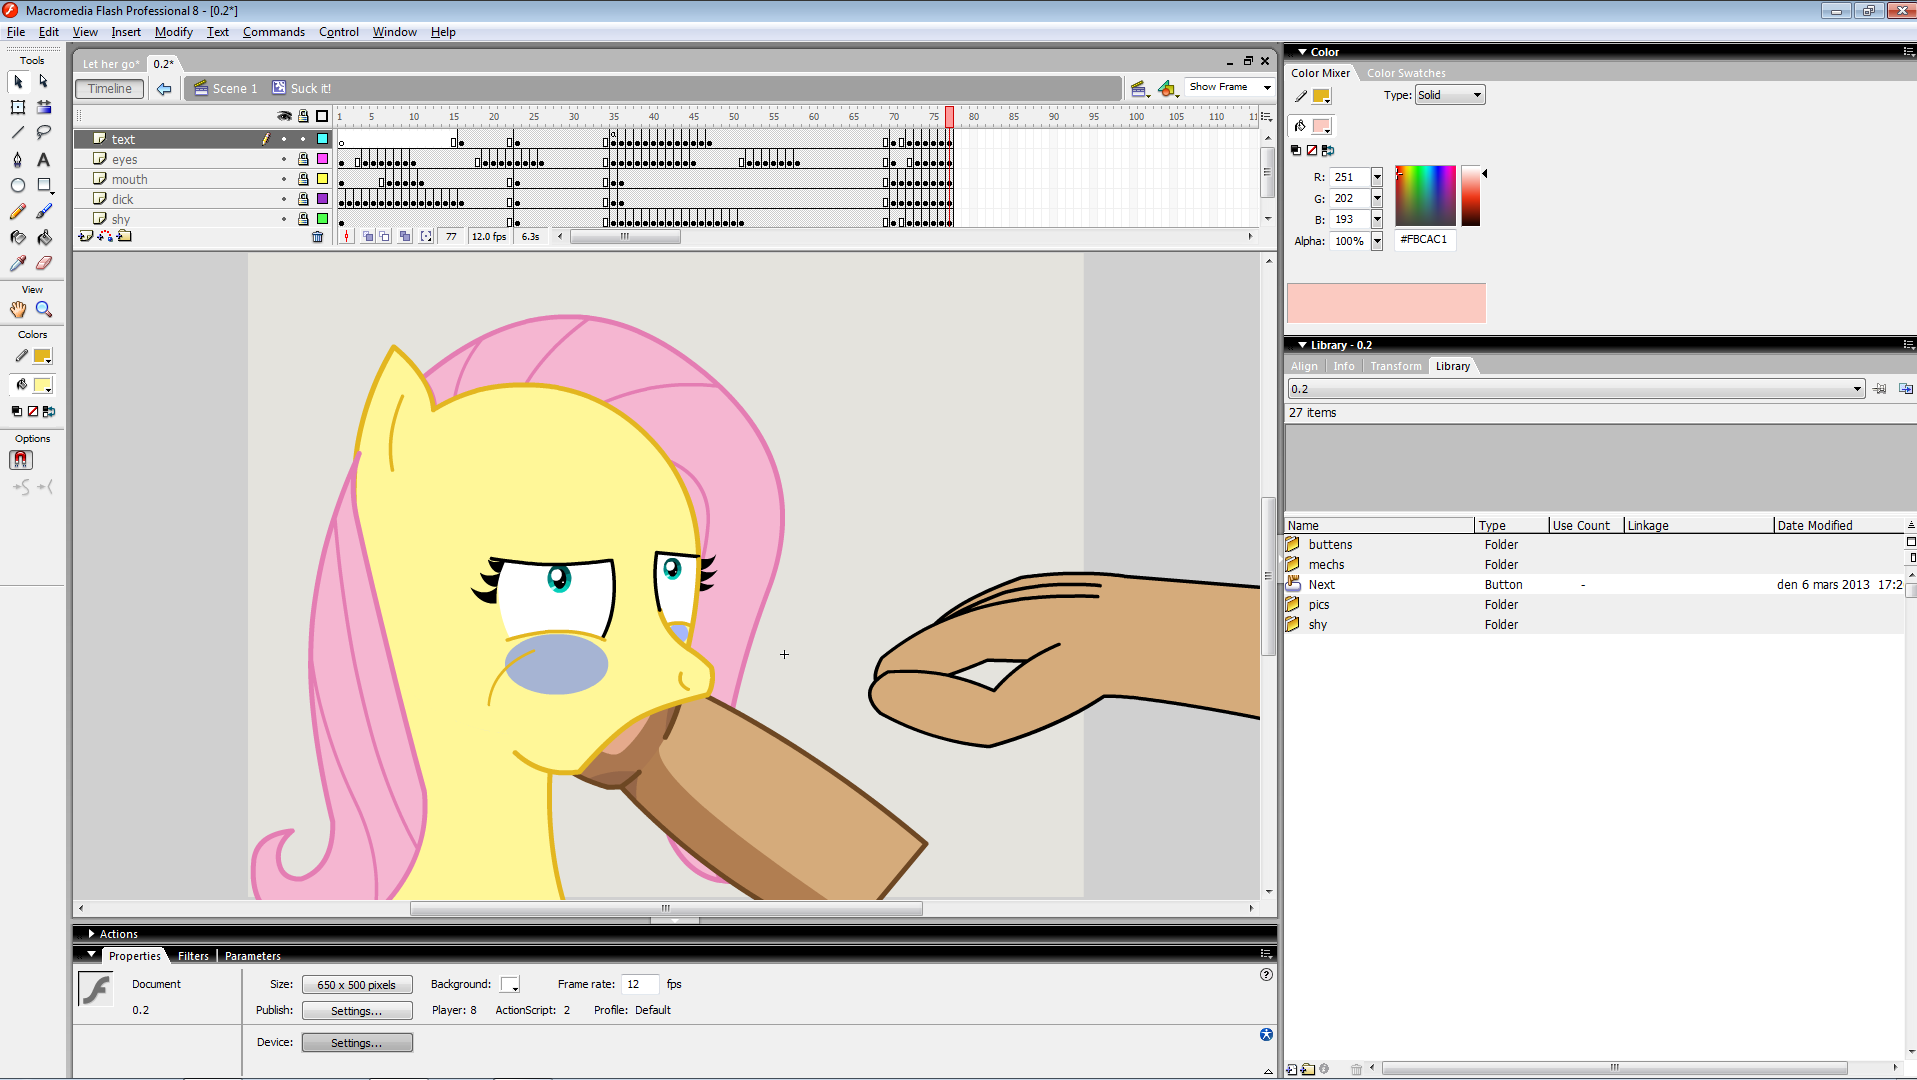Click the Timeline toggle button
Screen dimensions: 1917x1080
(x=110, y=89)
